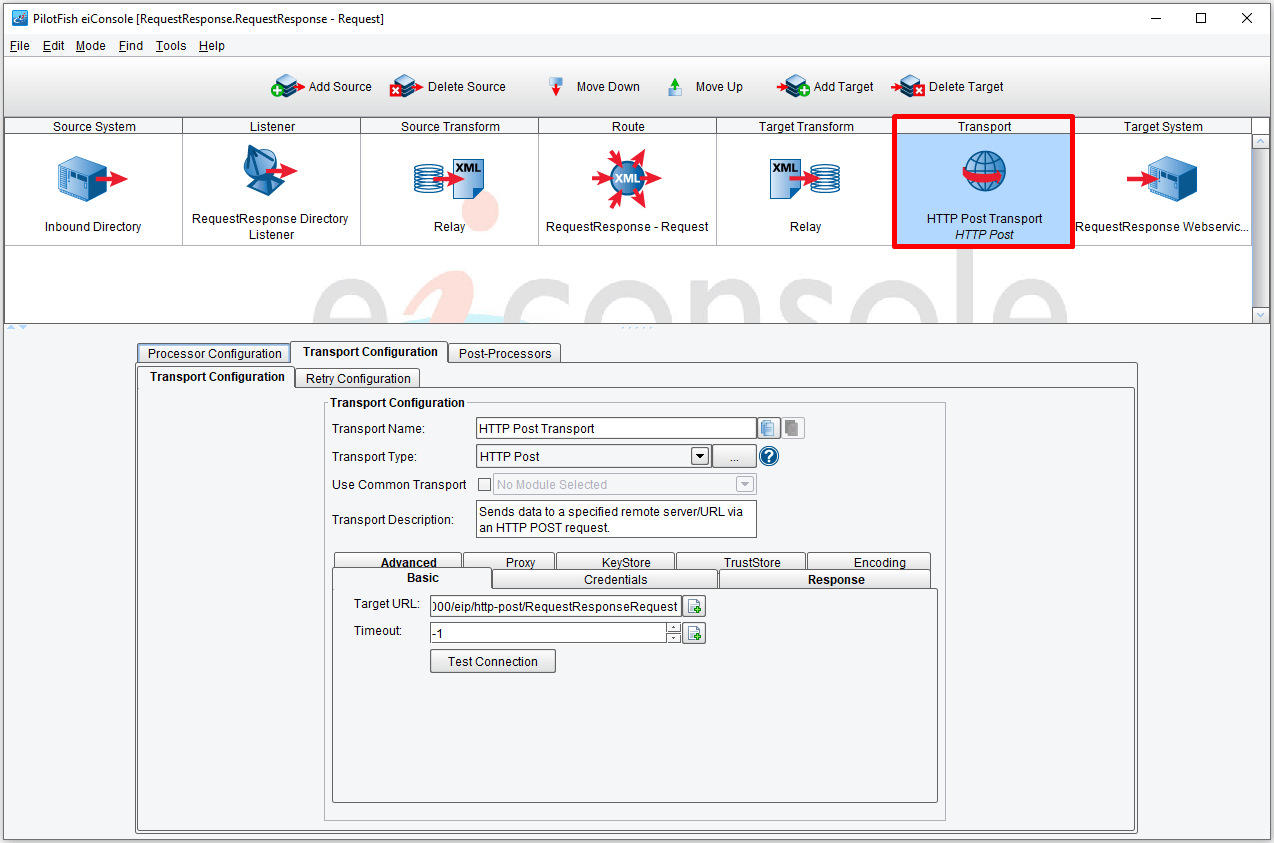Toggle the Use Common Transport checkbox
1274x843 pixels.
485,485
